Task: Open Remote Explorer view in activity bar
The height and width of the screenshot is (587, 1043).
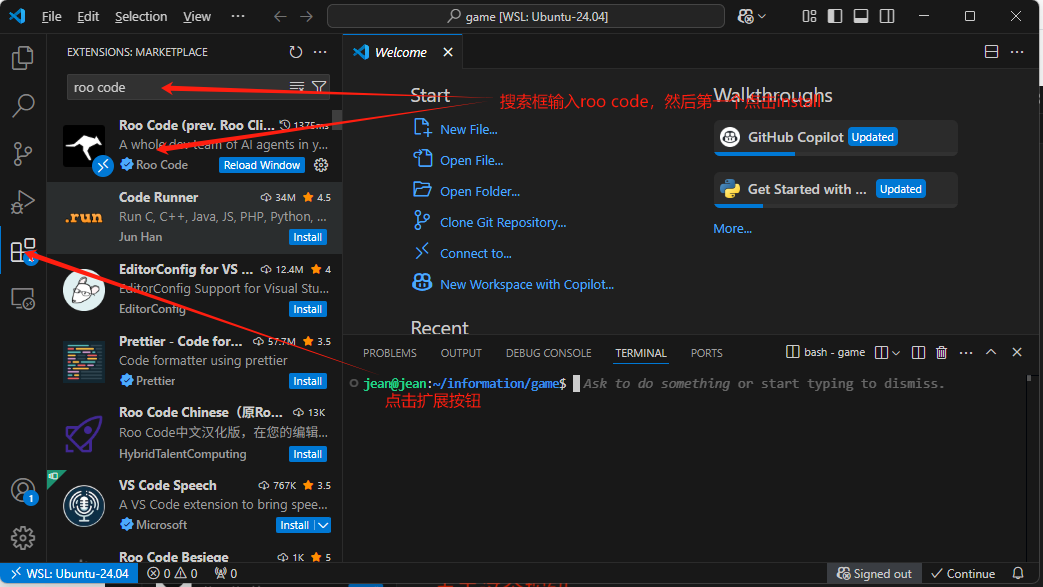Action: point(23,299)
